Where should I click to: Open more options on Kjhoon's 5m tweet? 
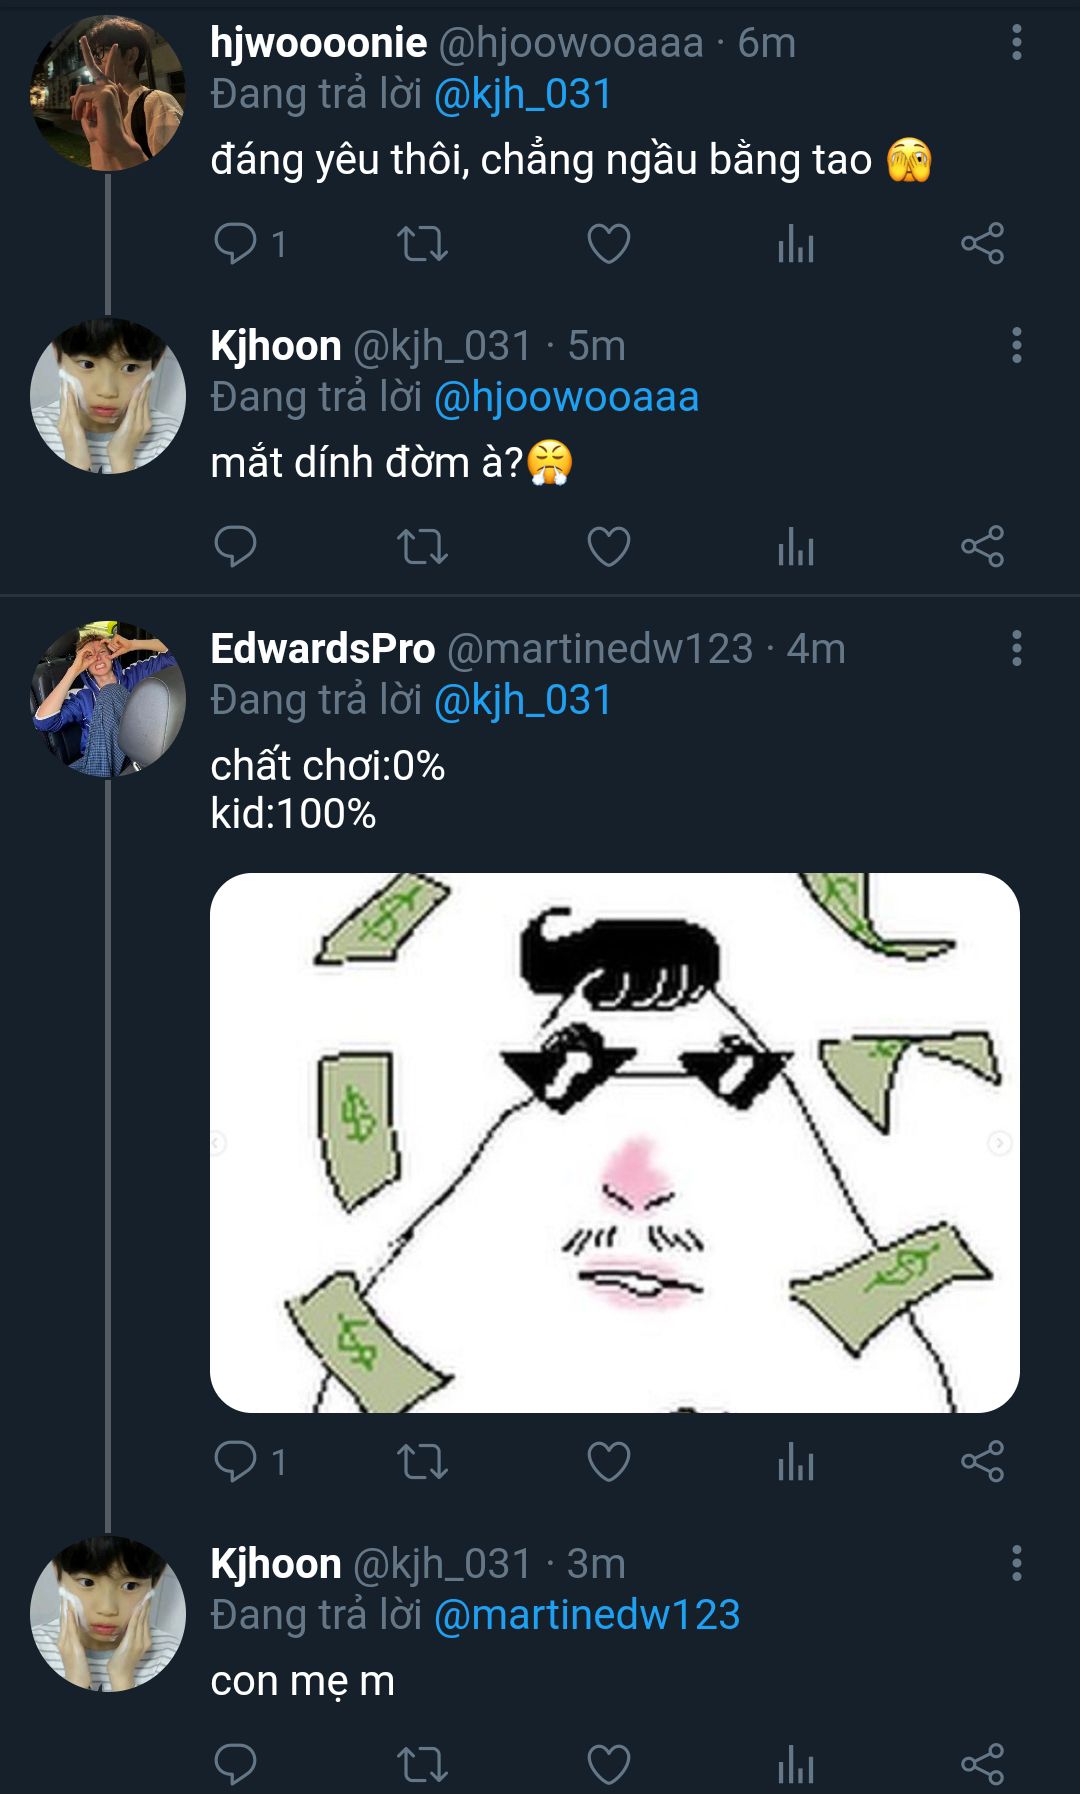point(1016,346)
